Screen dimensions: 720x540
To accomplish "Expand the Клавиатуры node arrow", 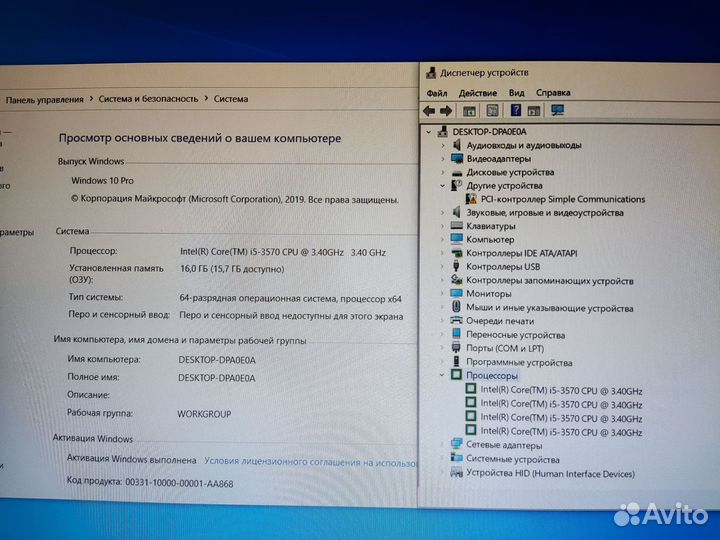I will (443, 226).
